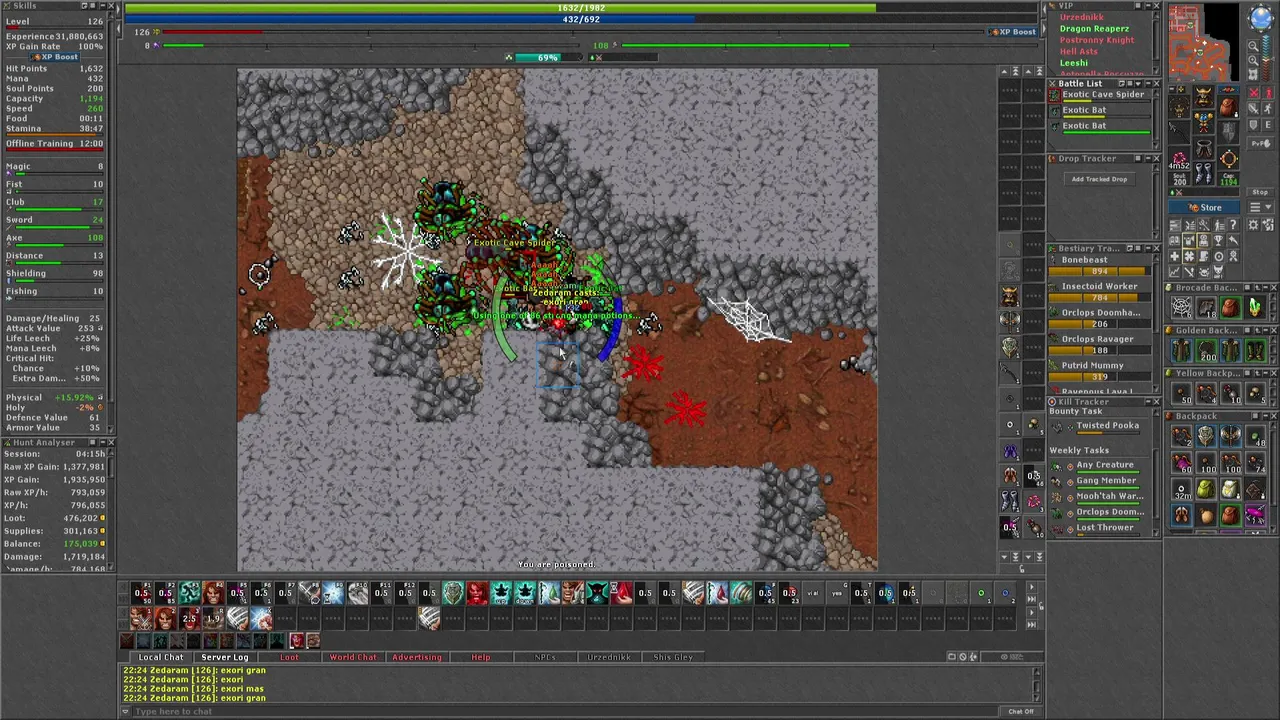The width and height of the screenshot is (1280, 720).
Task: Click the trophy icon in the control grid
Action: tap(1219, 240)
